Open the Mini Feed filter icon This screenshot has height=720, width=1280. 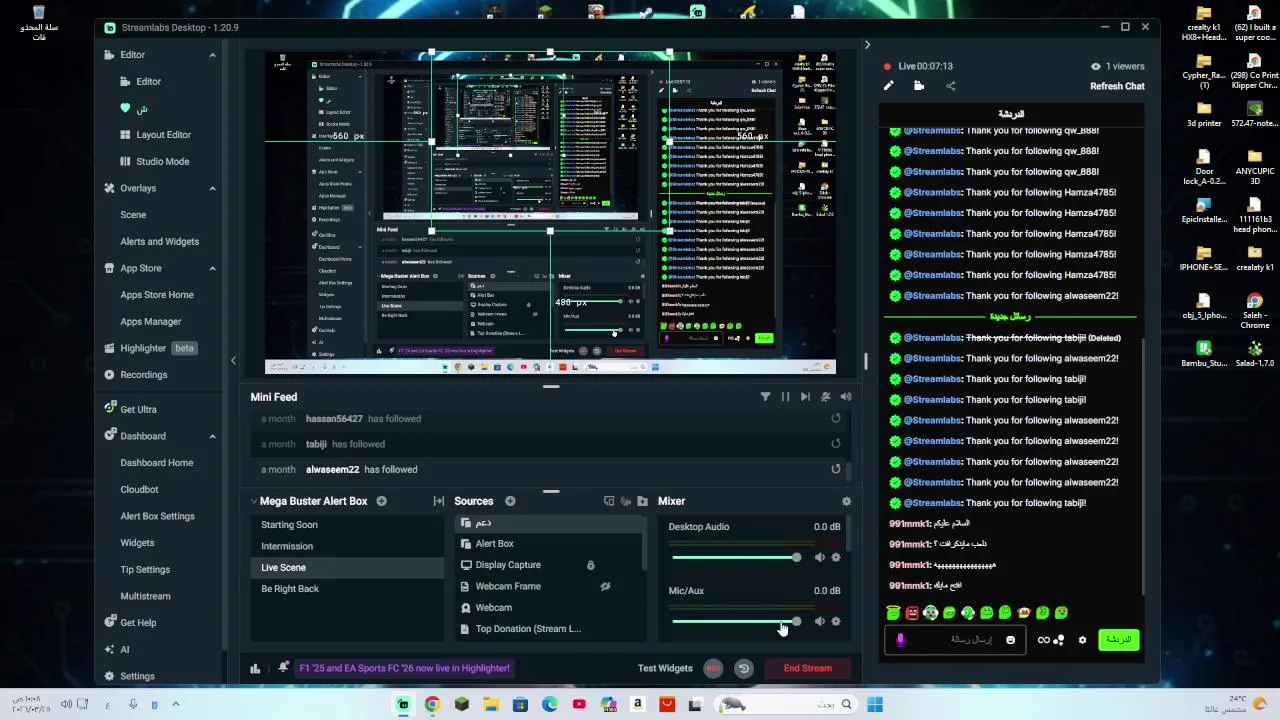click(x=765, y=397)
